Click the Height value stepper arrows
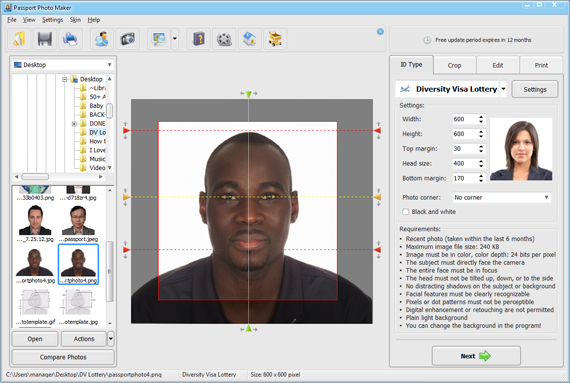This screenshot has height=383, width=570. (481, 134)
